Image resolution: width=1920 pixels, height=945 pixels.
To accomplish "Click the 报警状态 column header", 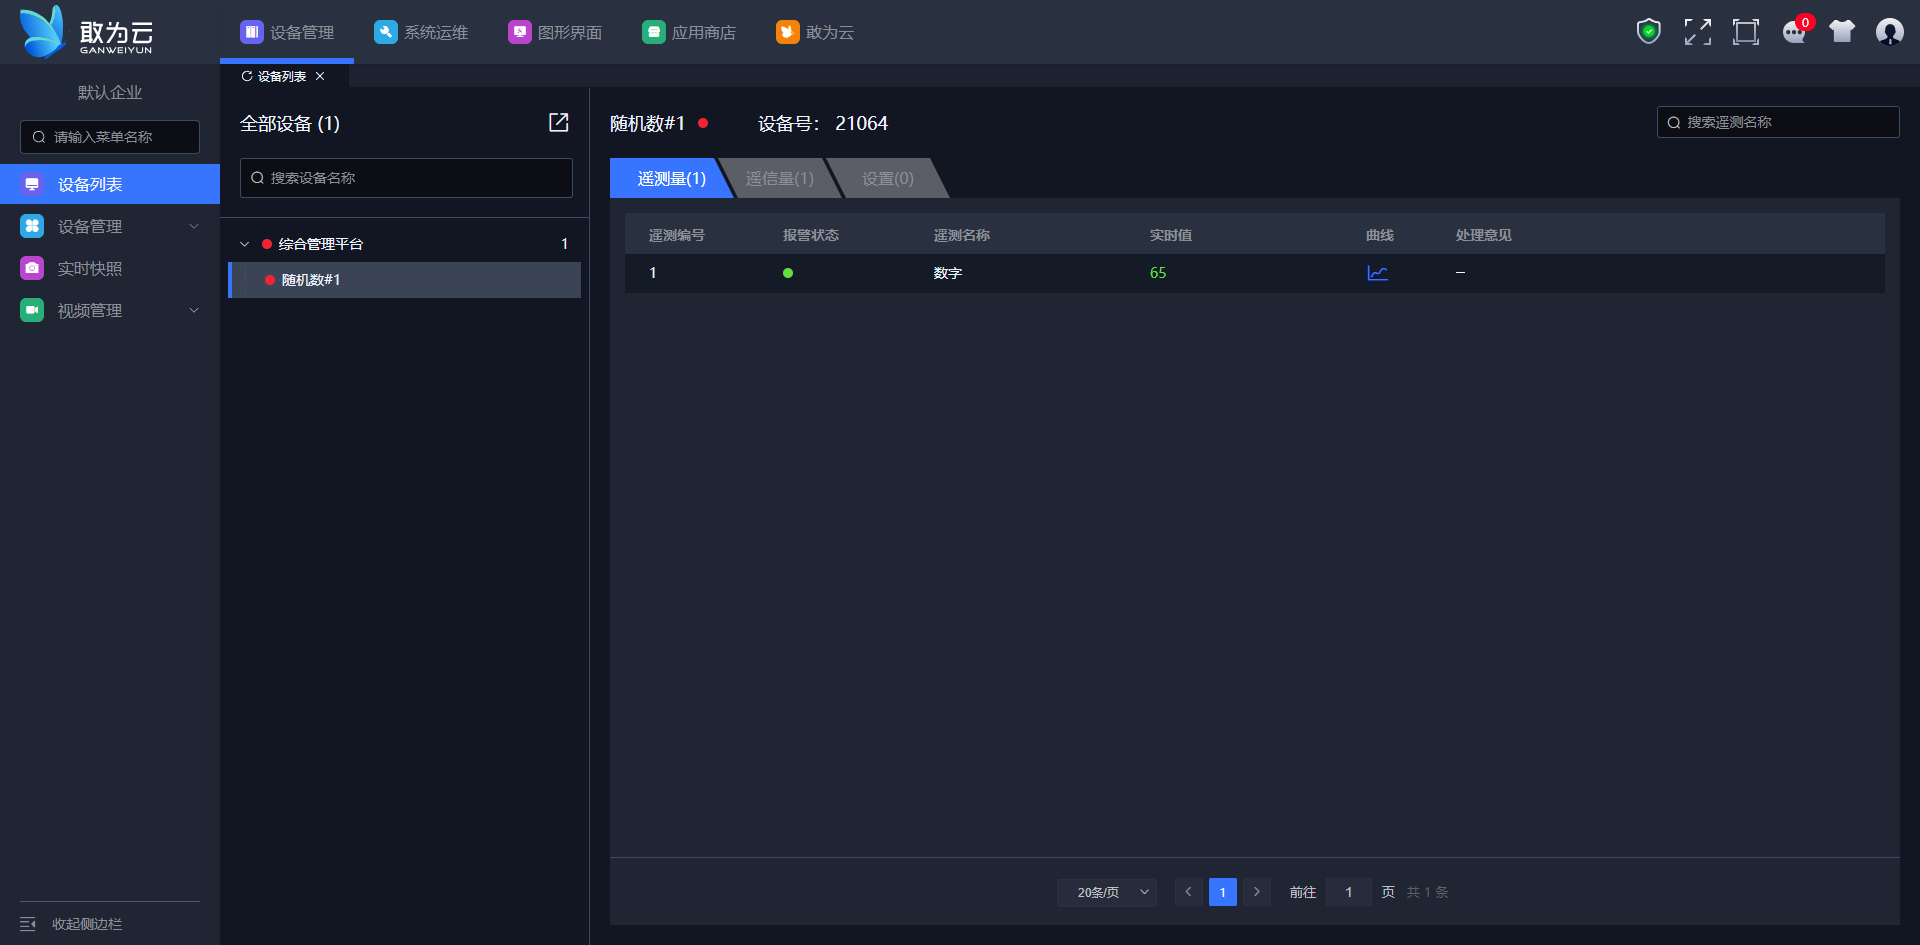I will tap(811, 235).
